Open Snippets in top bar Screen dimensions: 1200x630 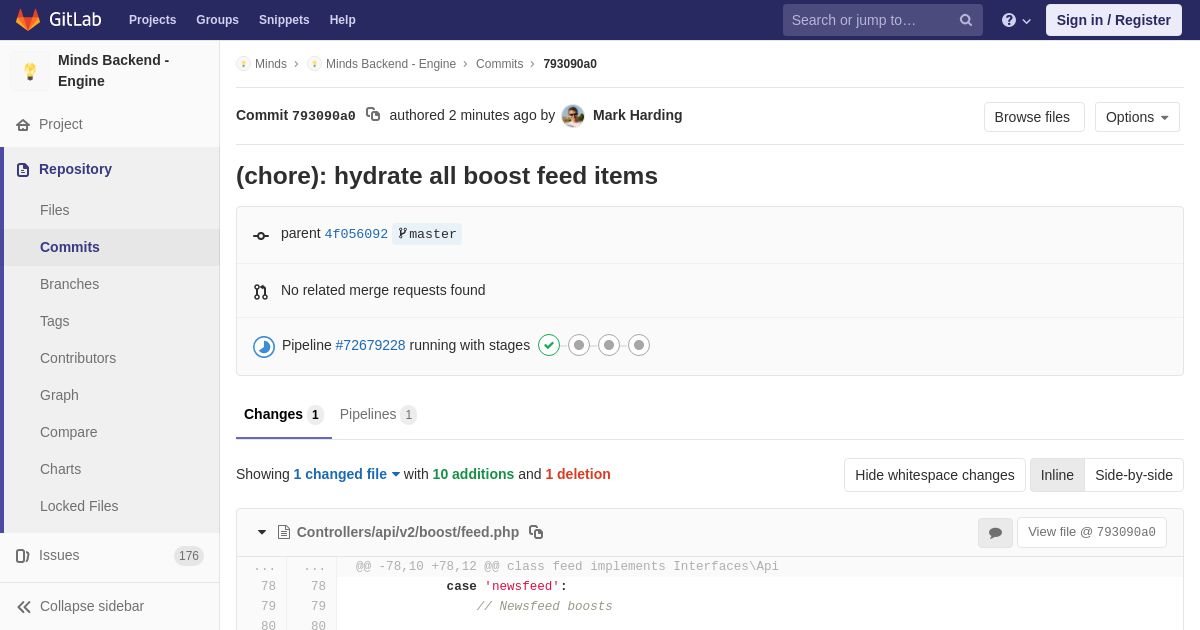284,20
